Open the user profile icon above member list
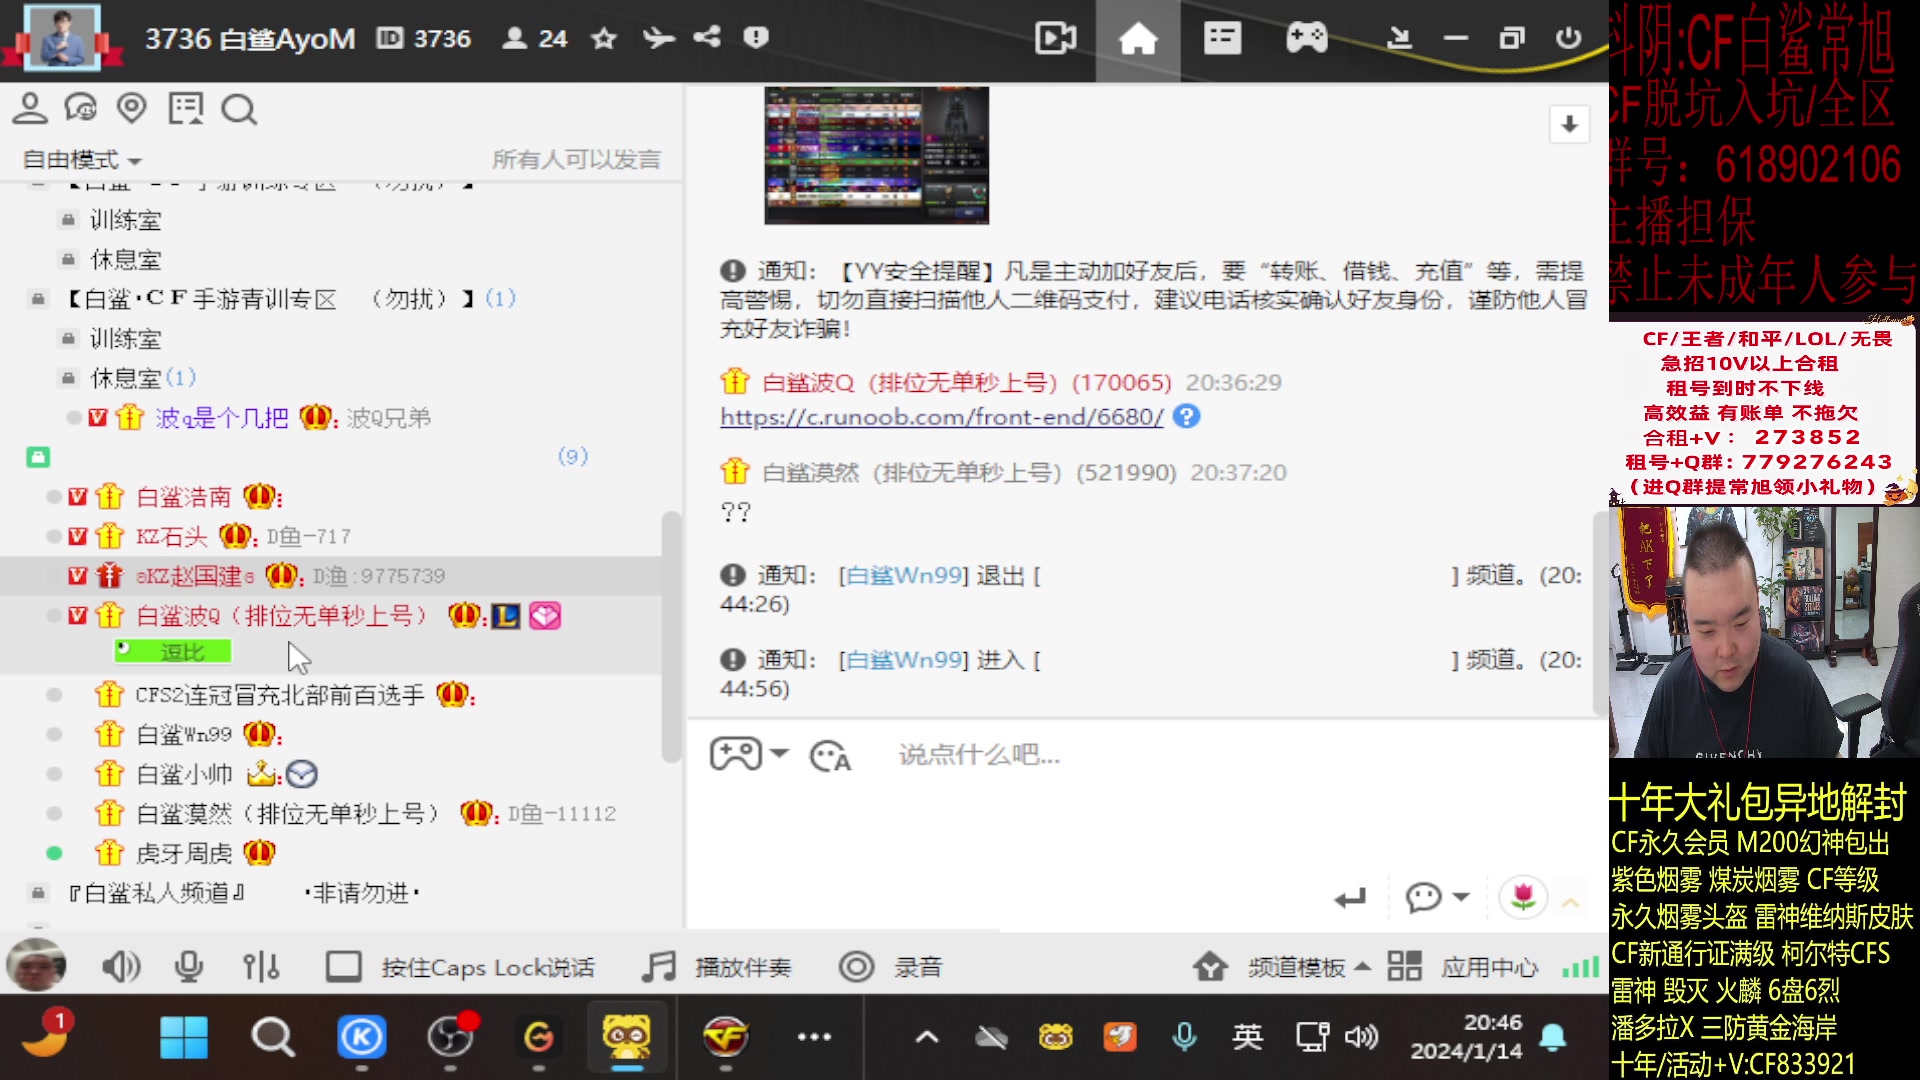 (x=30, y=108)
